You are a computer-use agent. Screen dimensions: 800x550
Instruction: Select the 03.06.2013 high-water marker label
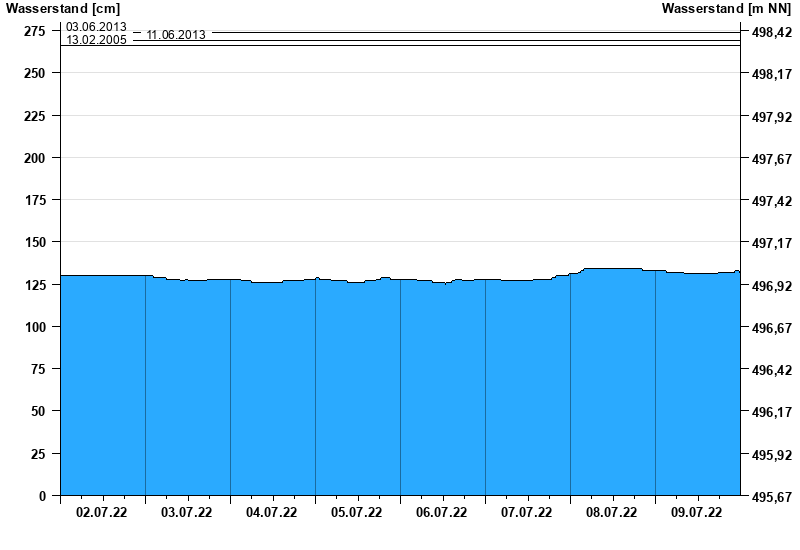[96, 27]
